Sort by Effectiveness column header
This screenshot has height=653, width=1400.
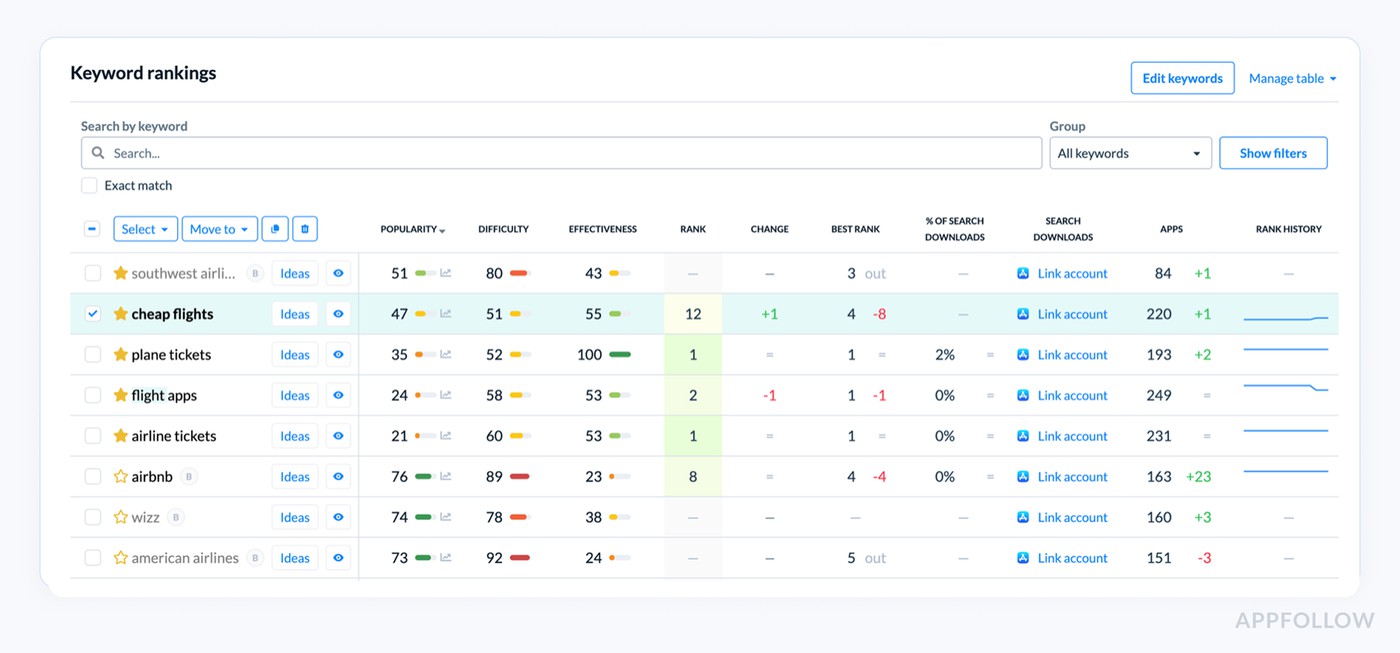pyautogui.click(x=602, y=229)
